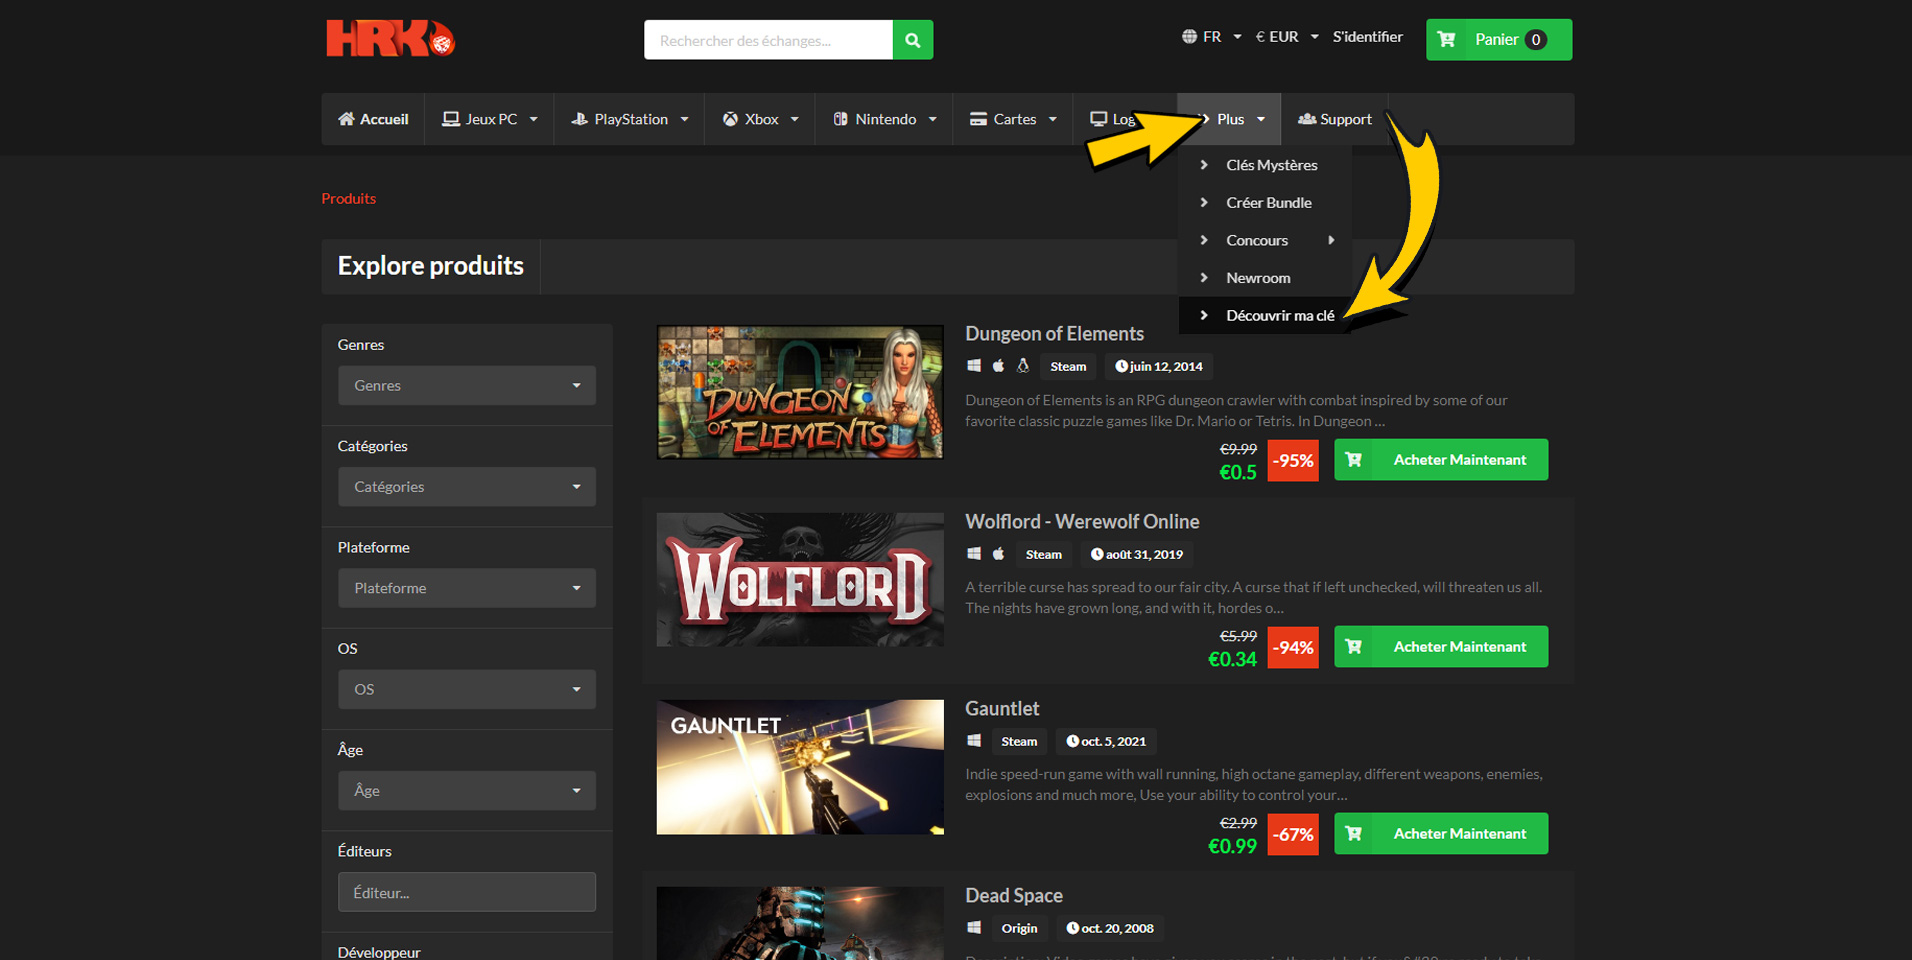This screenshot has height=960, width=1912.
Task: Click the green search magnifier button
Action: coord(912,40)
